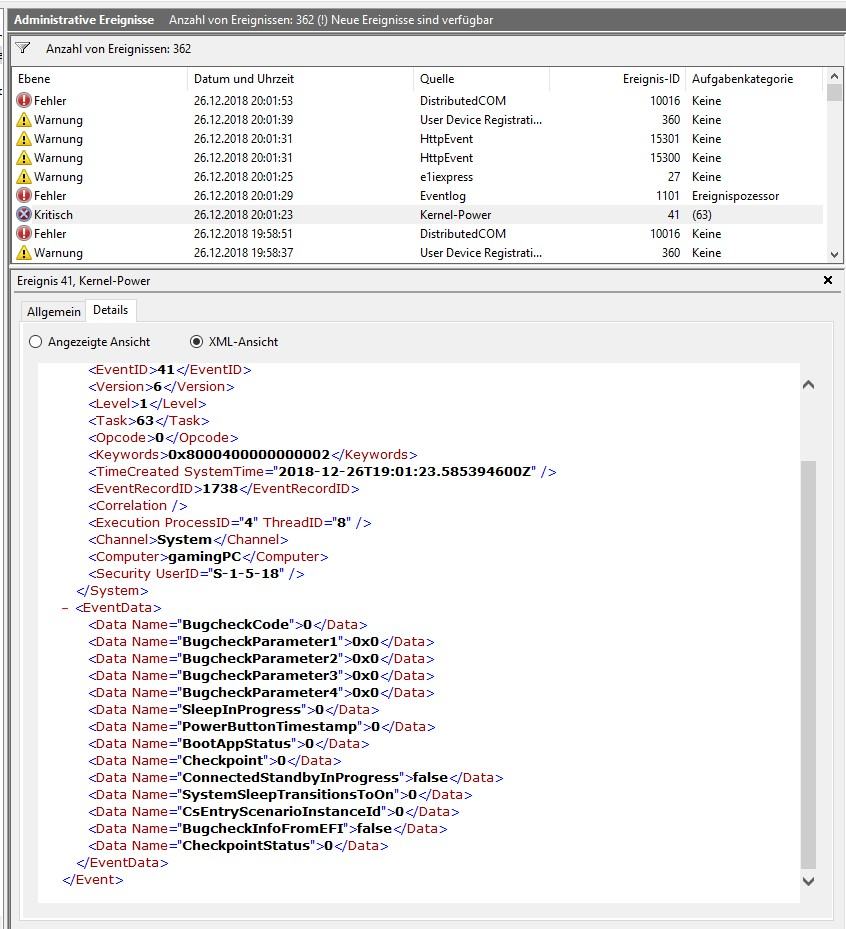The width and height of the screenshot is (846, 929).
Task: Click warning icon of 19:58:37 row
Action: (24, 252)
